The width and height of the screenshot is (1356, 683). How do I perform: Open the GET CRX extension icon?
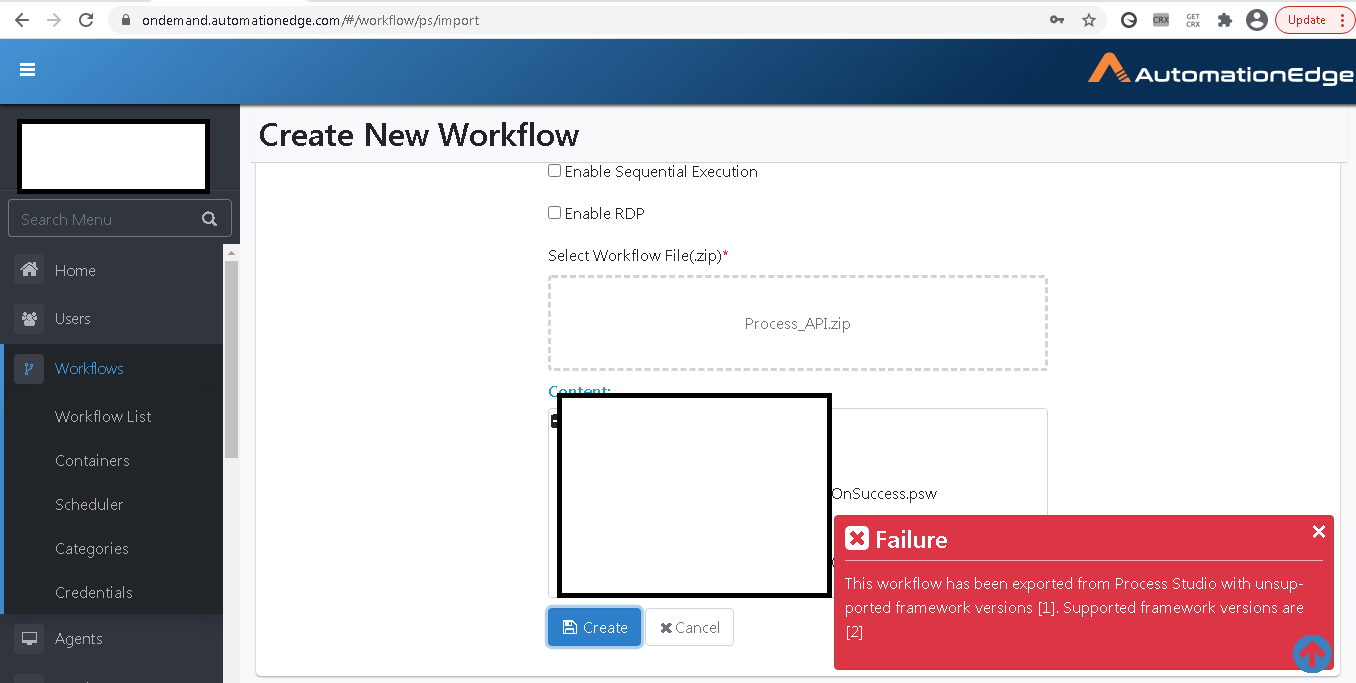[x=1193, y=20]
